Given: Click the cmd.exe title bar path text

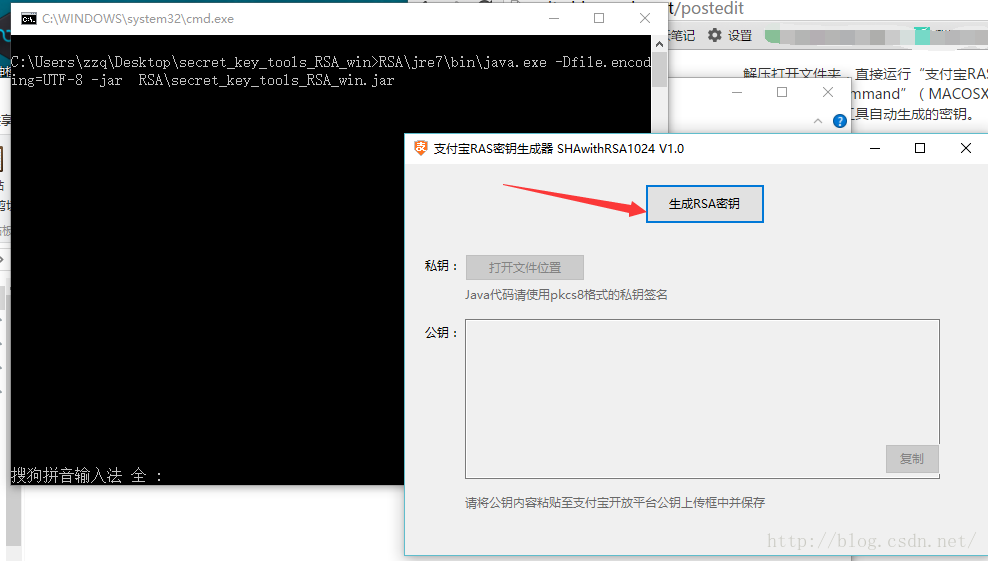Looking at the screenshot, I should coord(138,19).
